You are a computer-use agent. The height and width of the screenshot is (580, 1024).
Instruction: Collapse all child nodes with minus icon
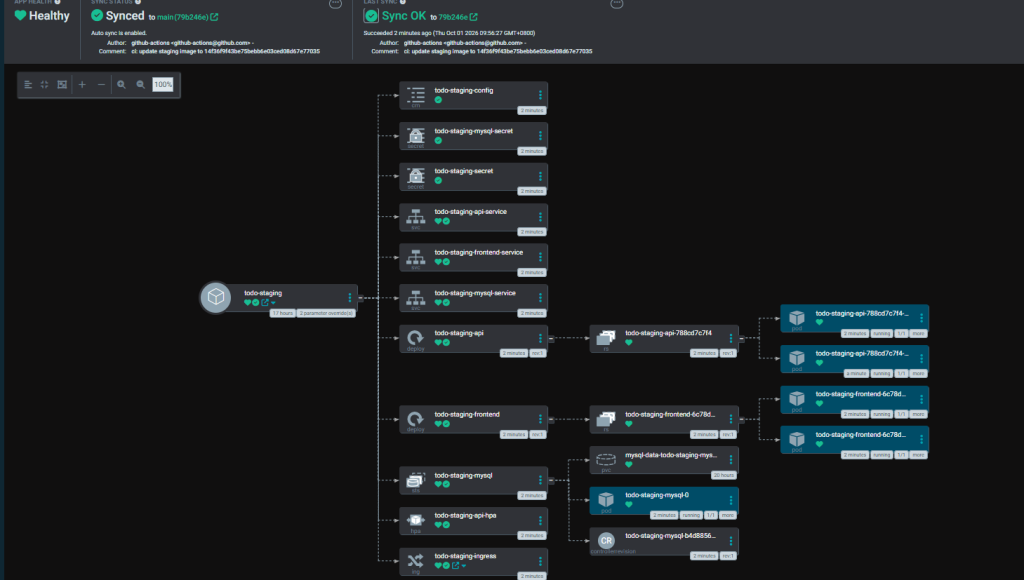(x=101, y=84)
